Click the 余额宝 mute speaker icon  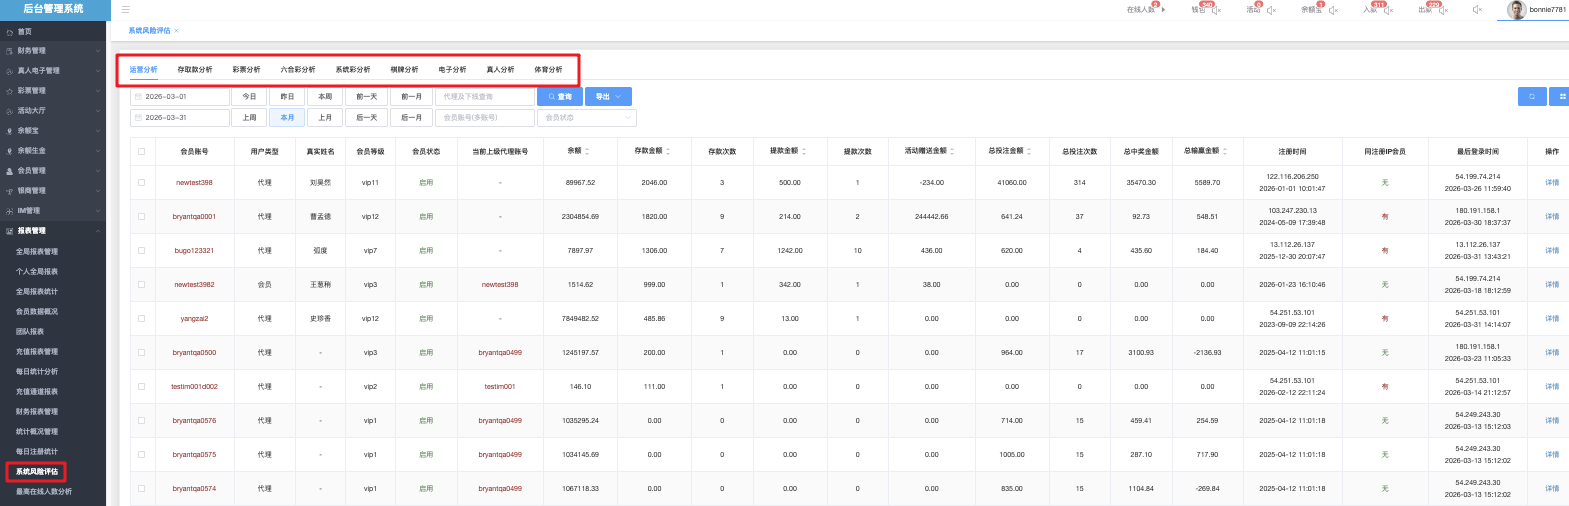coord(1333,10)
